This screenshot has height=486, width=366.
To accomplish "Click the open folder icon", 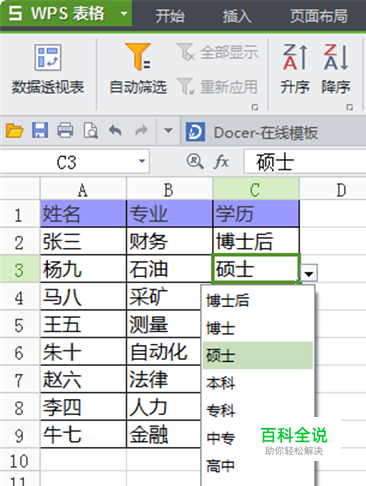I will click(x=14, y=130).
